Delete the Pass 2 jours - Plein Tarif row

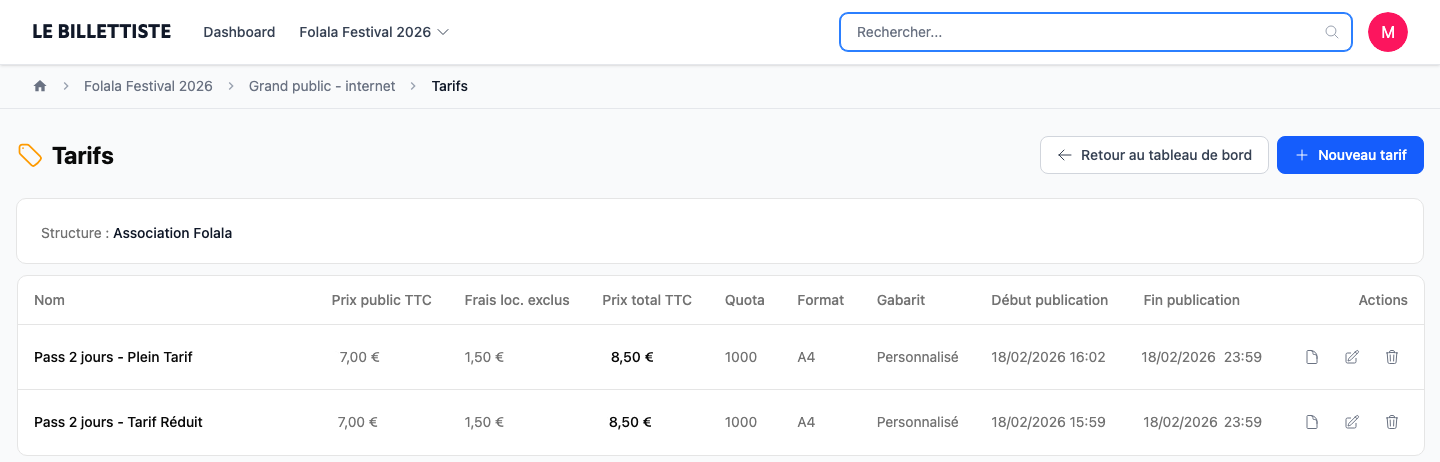pos(1392,357)
